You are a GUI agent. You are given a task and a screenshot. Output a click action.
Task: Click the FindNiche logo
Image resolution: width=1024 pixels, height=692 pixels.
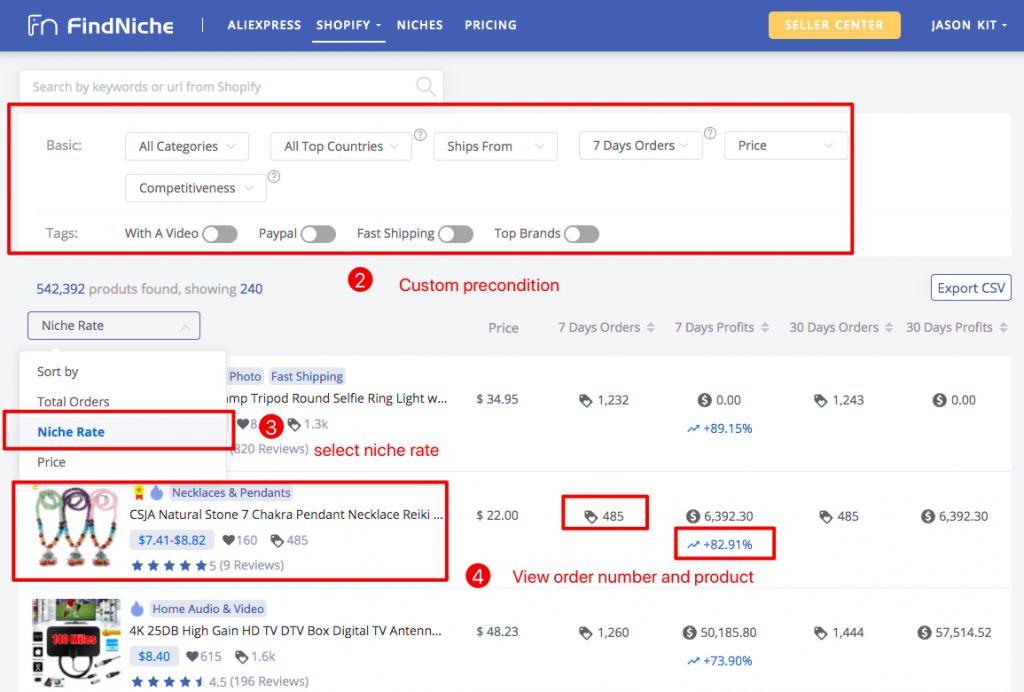coord(101,25)
